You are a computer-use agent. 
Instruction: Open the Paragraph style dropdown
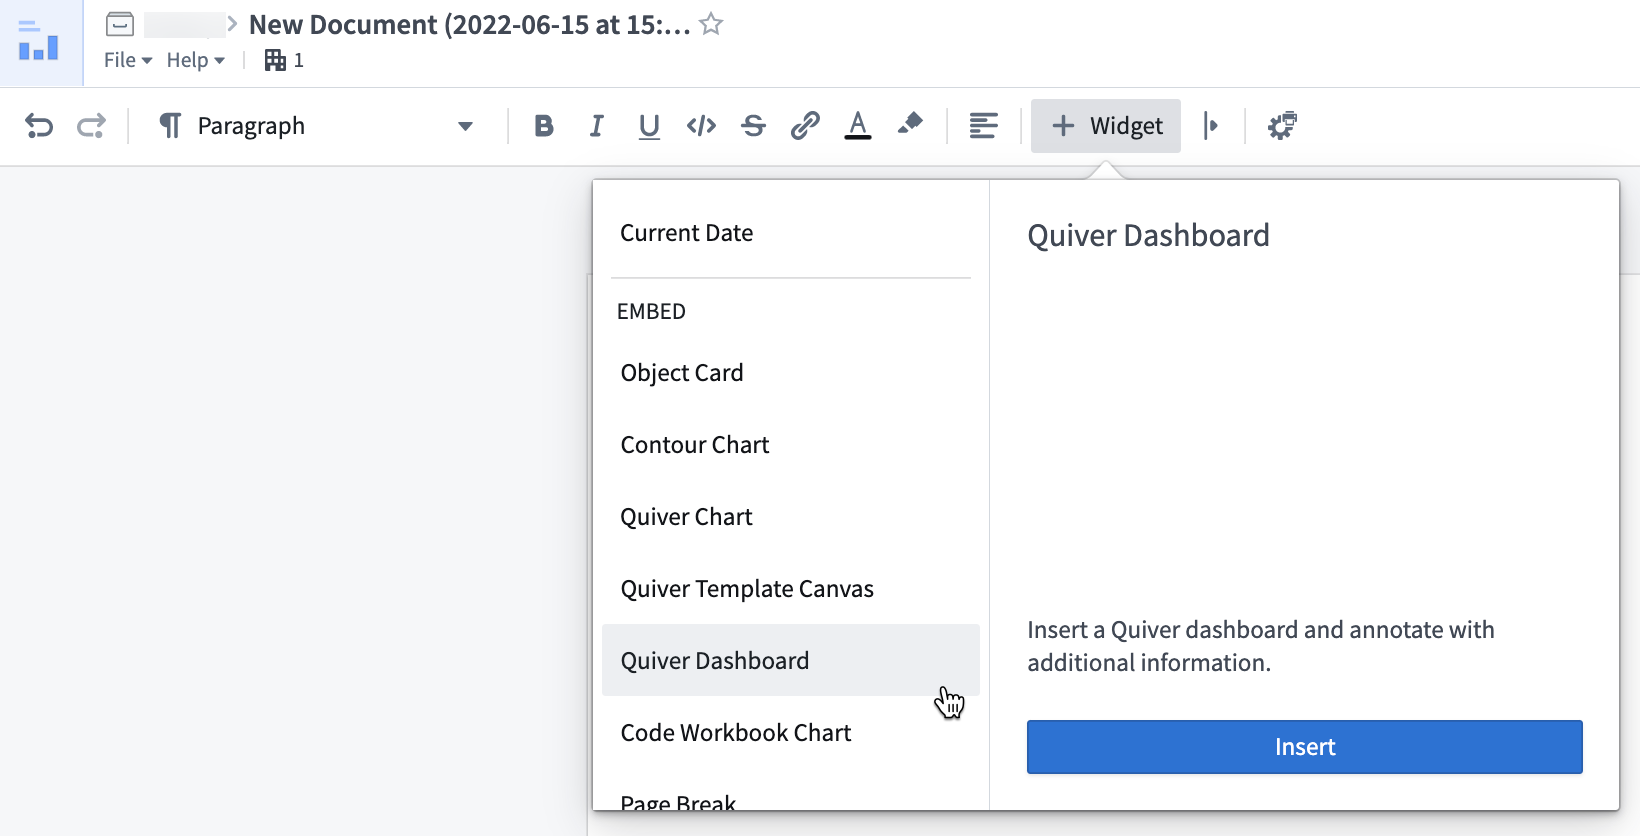point(316,126)
